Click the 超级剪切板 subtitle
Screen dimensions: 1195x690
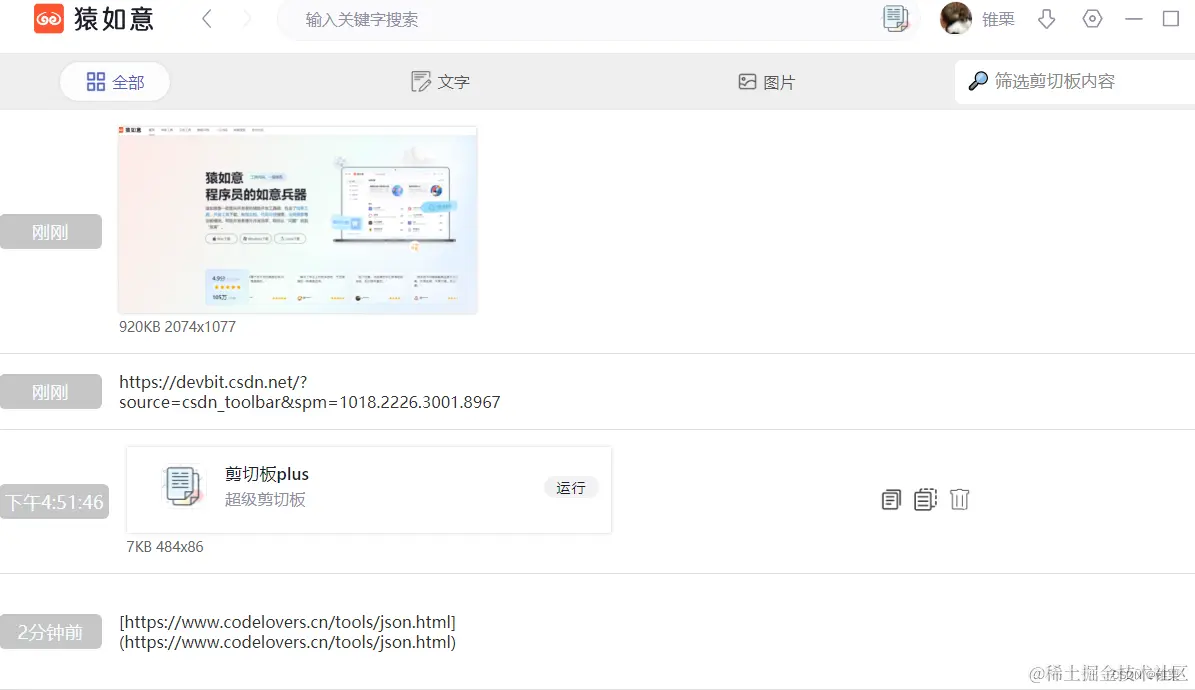pyautogui.click(x=265, y=499)
